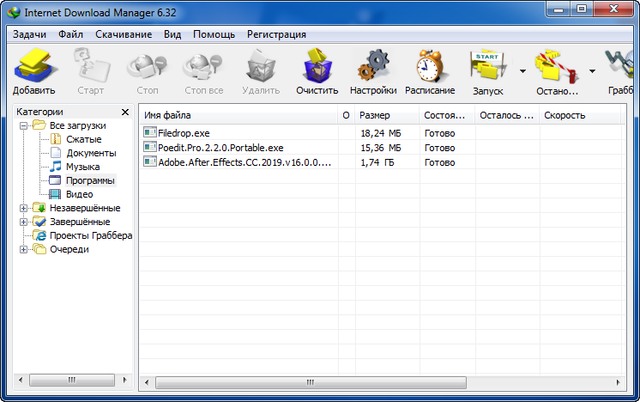Click the Добавить (Add URL) toolbar icon
Screen dimensions: 640x402
[33, 72]
